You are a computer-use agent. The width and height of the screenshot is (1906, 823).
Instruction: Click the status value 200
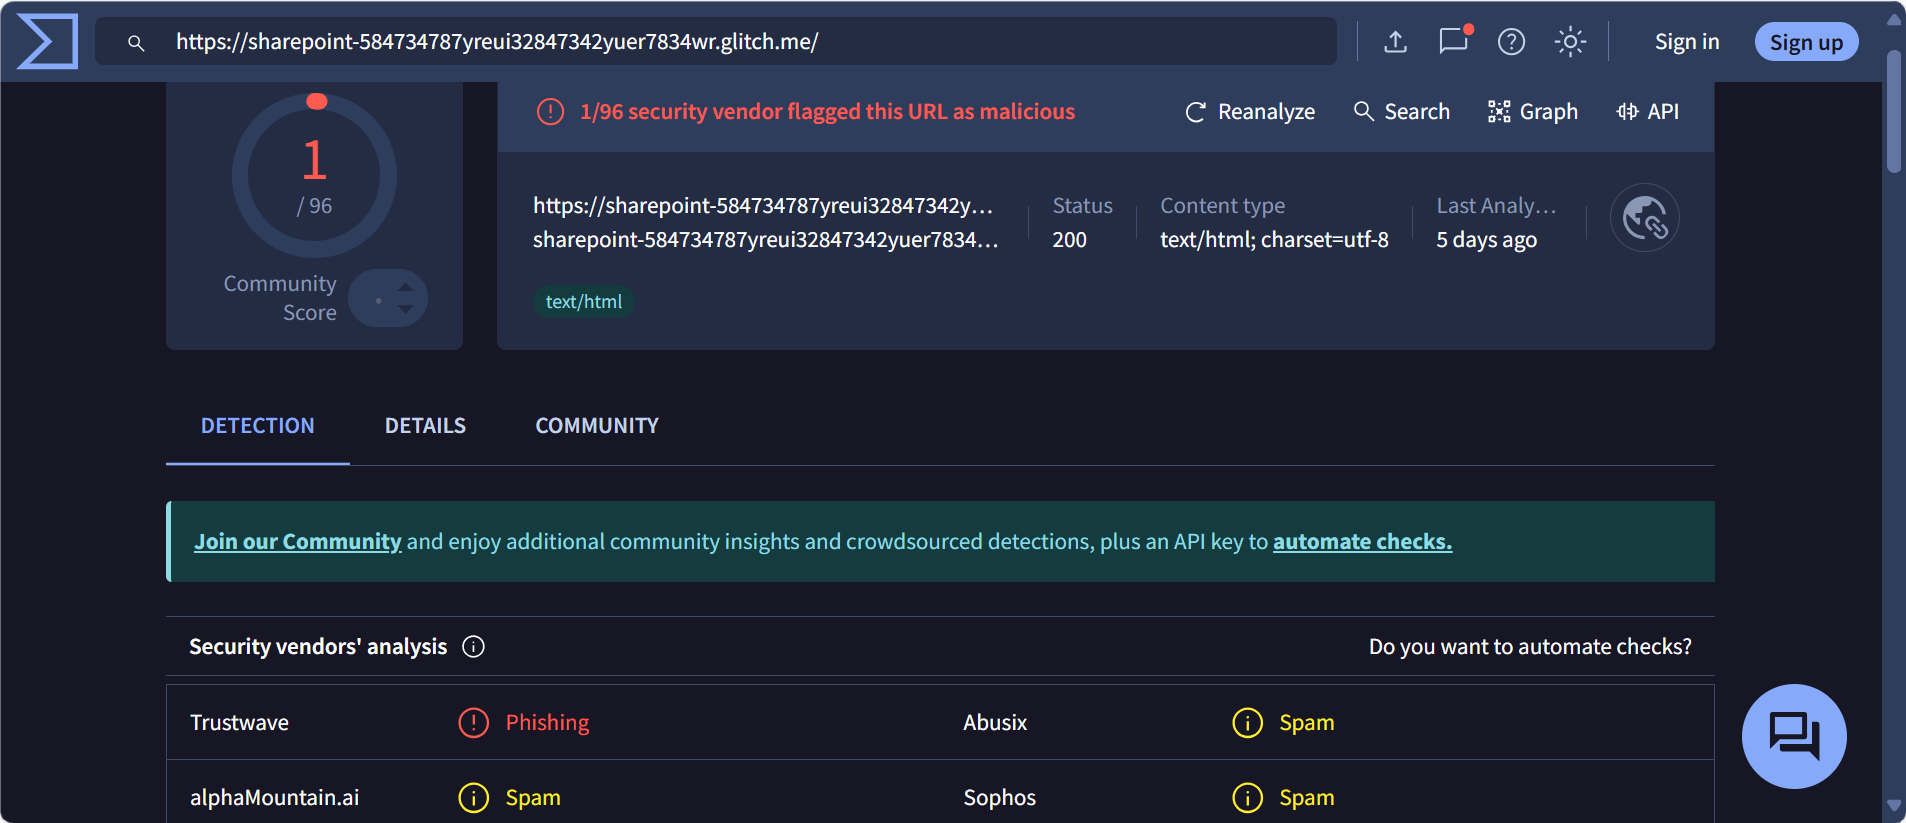pos(1069,240)
